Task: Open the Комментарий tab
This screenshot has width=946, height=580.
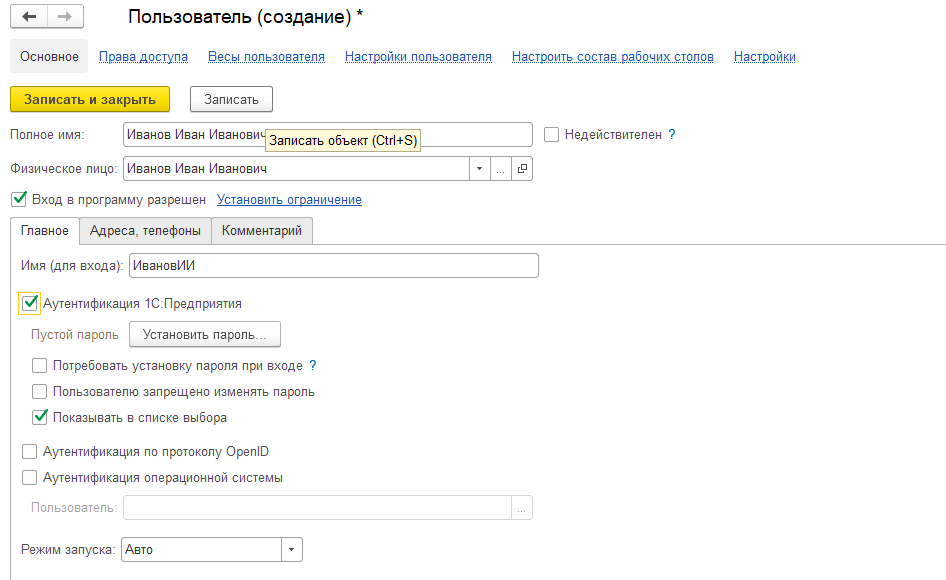Action: pyautogui.click(x=262, y=231)
